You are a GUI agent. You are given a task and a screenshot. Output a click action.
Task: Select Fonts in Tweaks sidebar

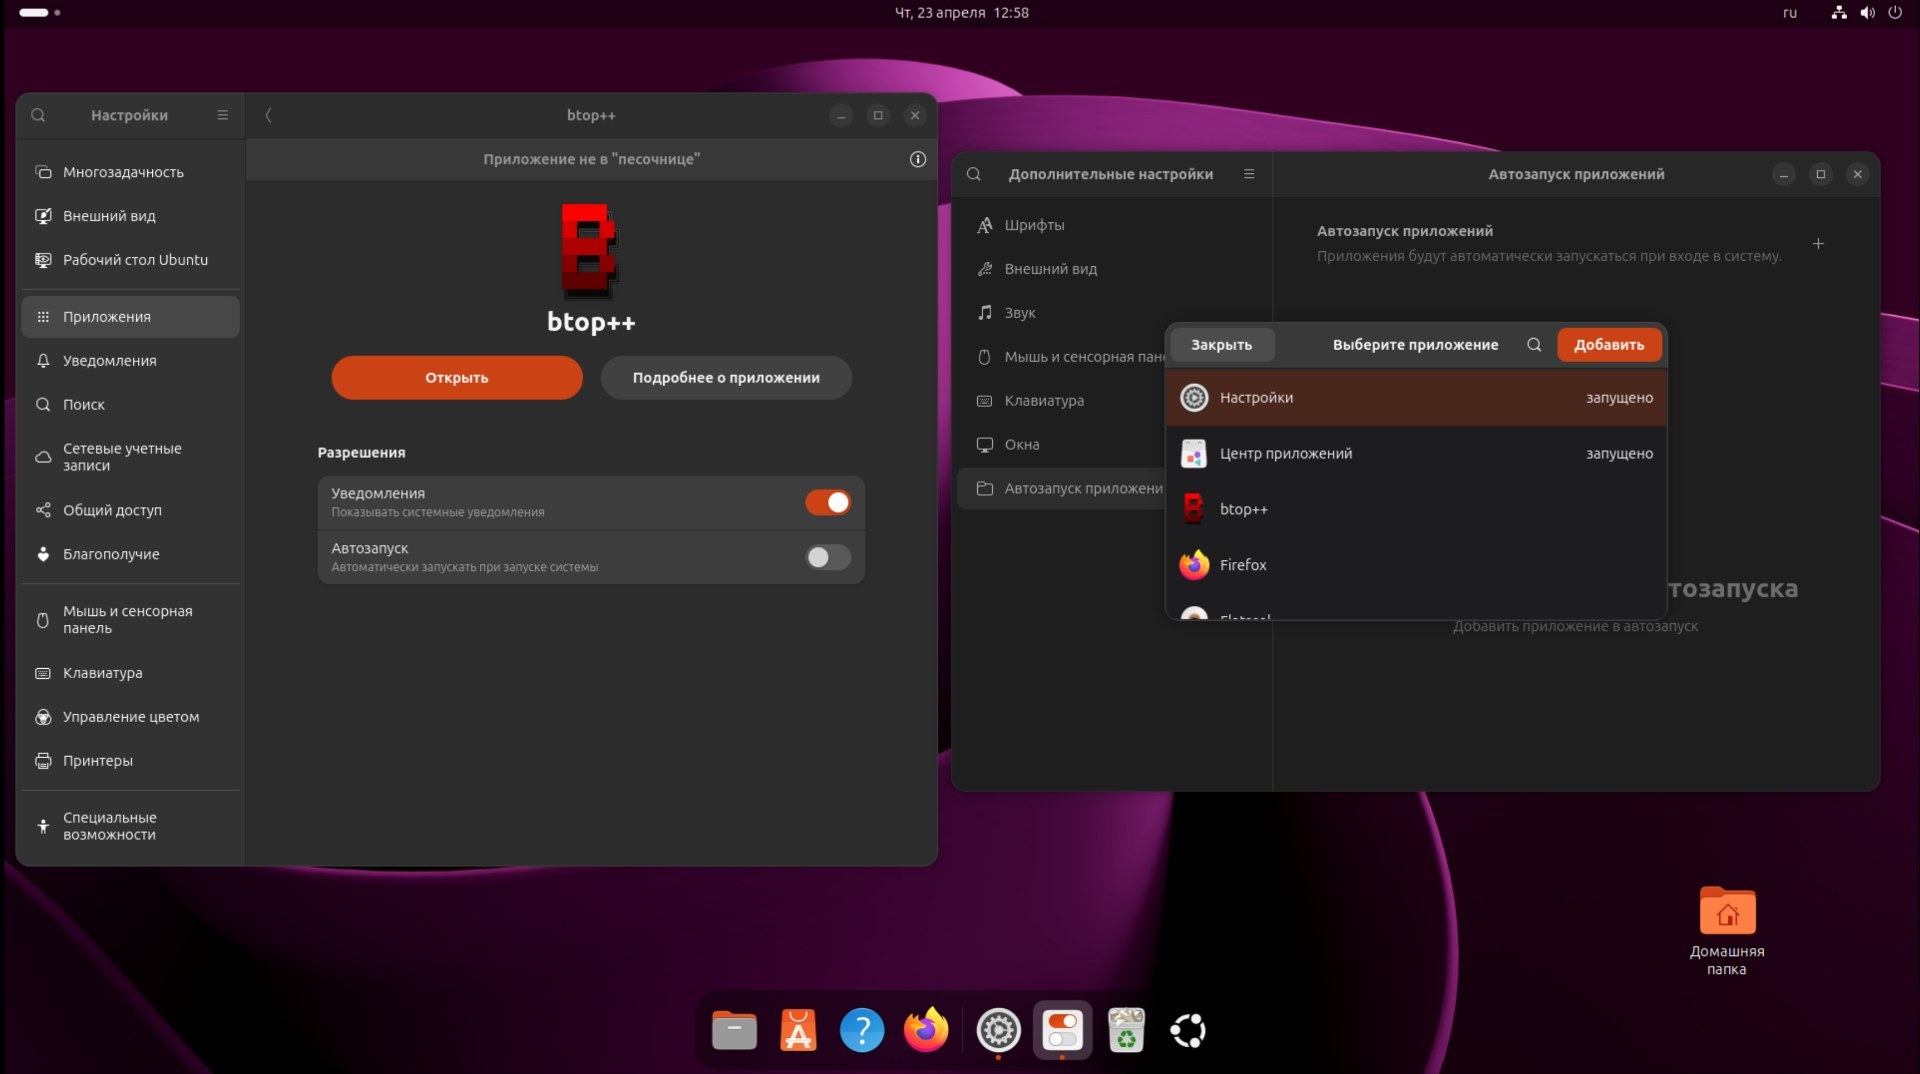1034,225
